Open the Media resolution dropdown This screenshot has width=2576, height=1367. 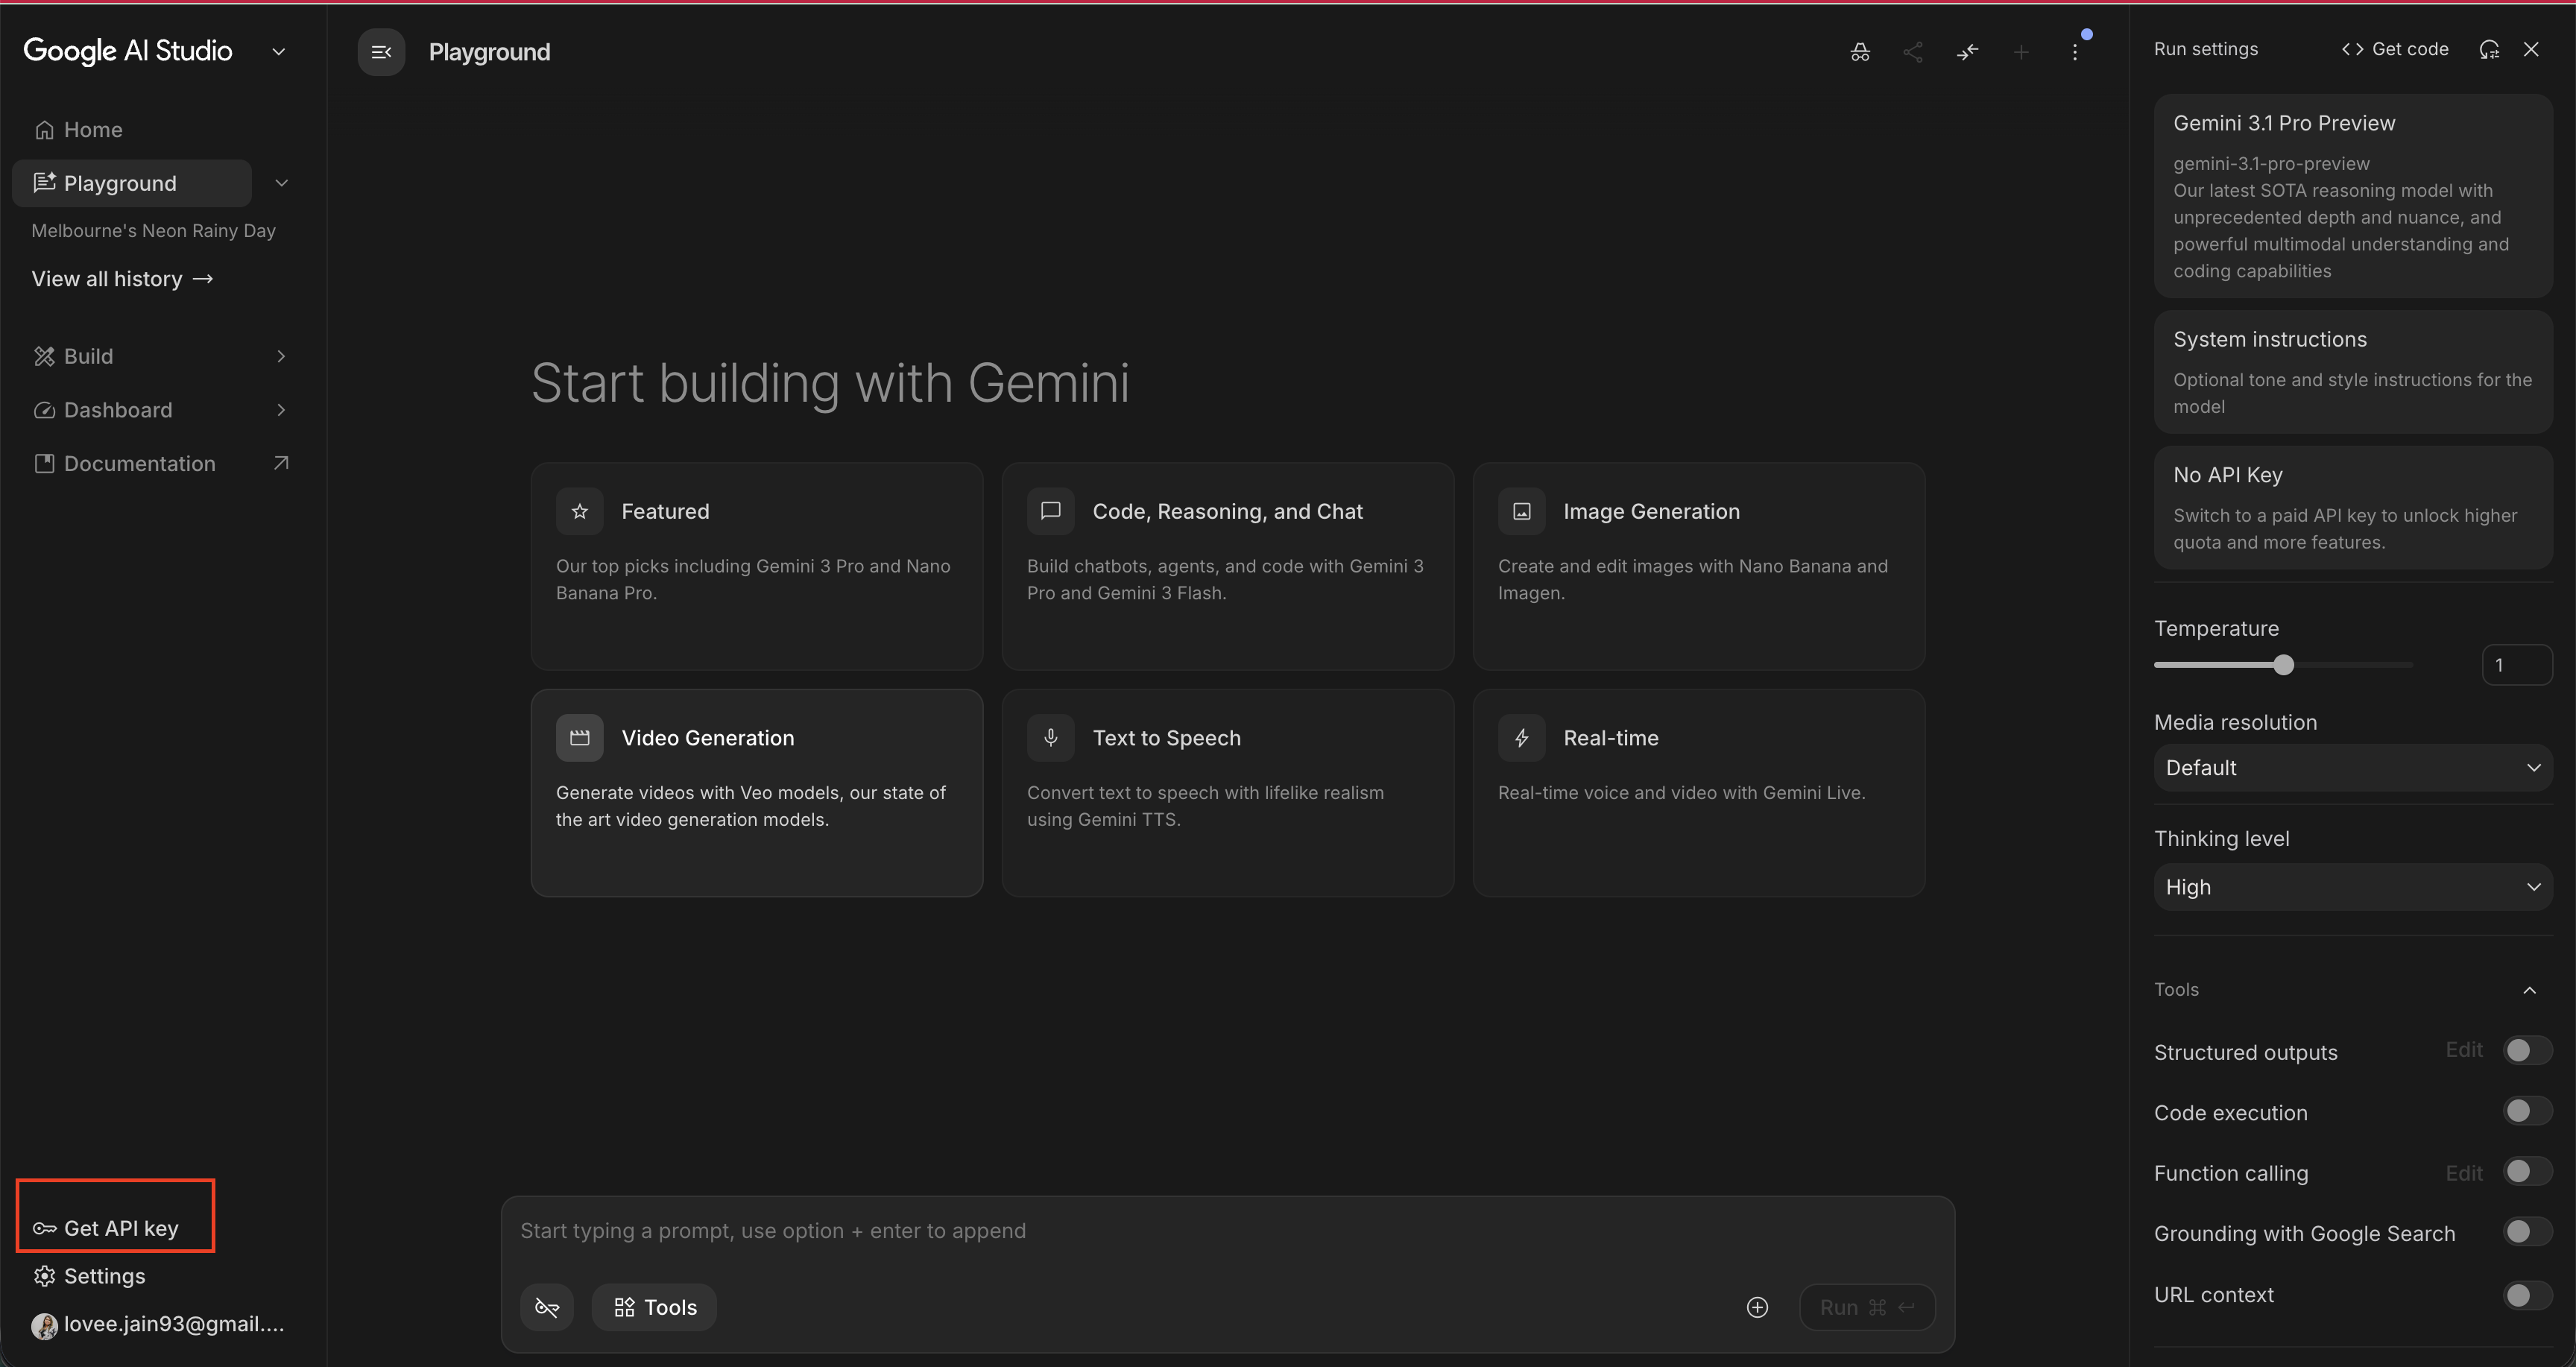point(2352,767)
